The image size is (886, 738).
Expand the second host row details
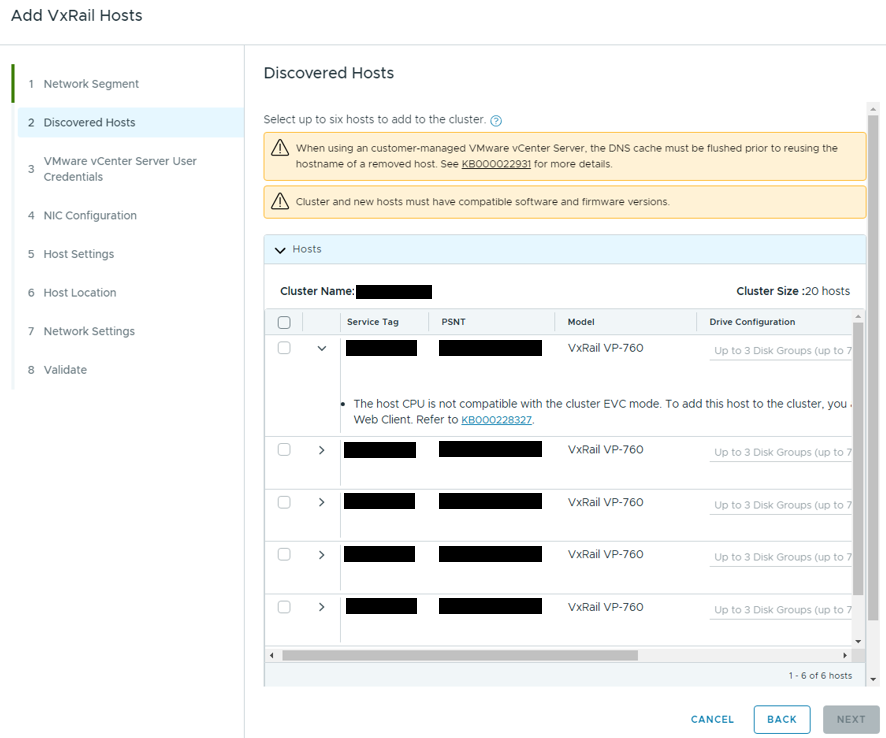(x=322, y=450)
